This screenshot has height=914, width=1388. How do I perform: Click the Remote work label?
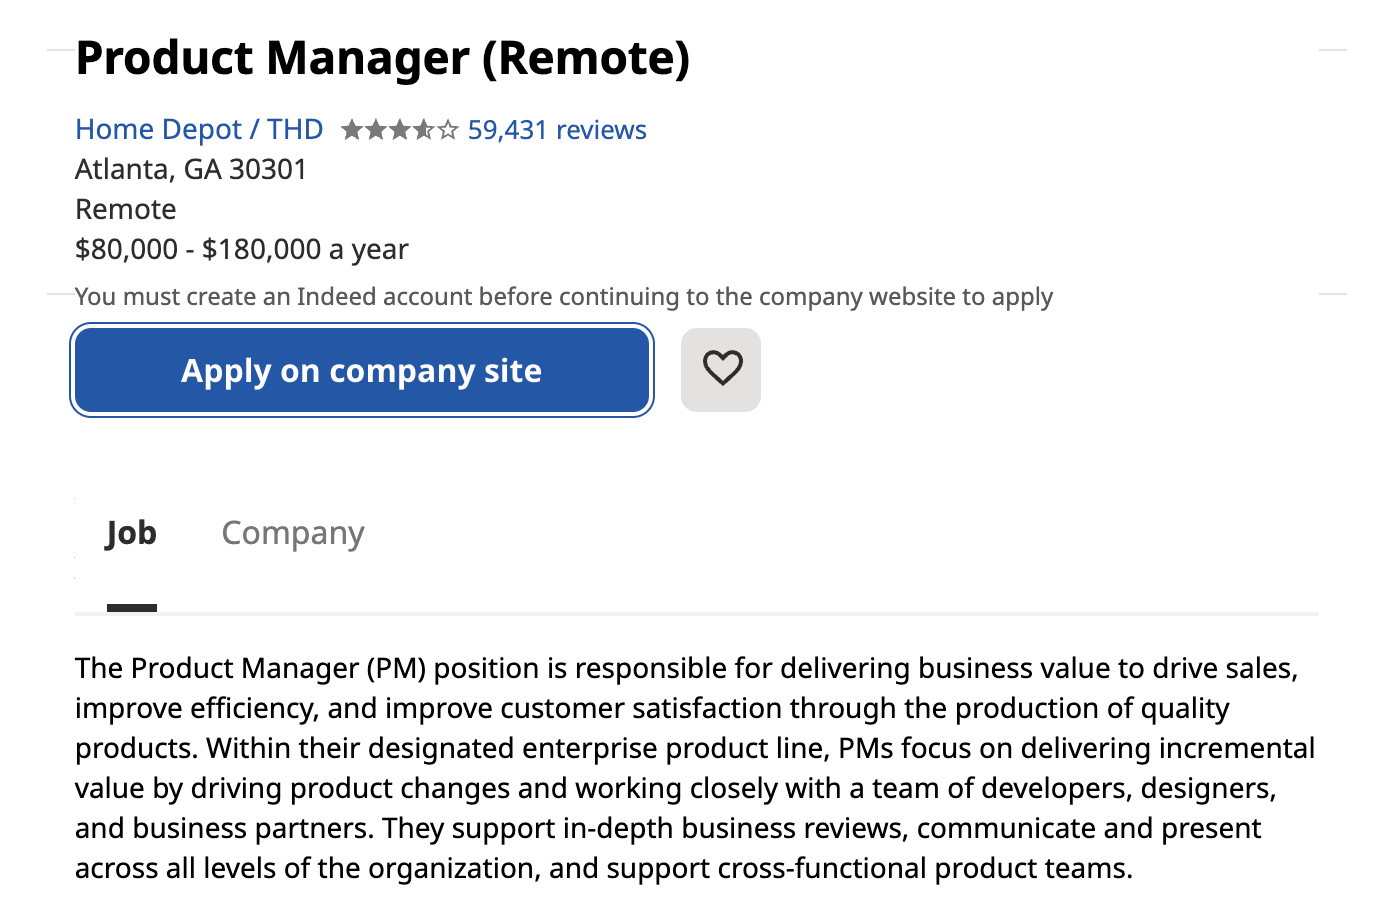125,209
